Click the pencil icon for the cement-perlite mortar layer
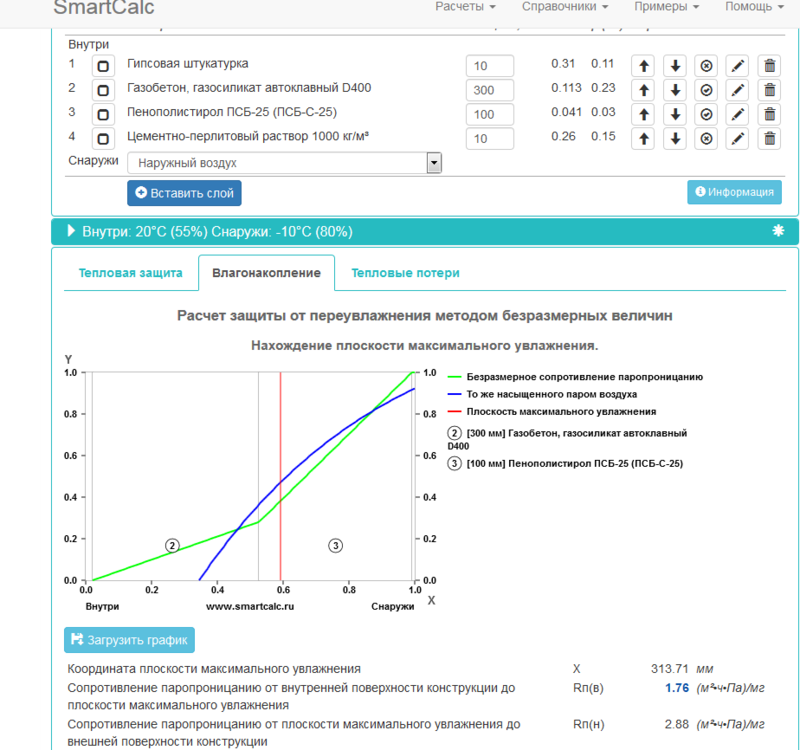Viewport: 800px width, 750px height. coord(737,138)
